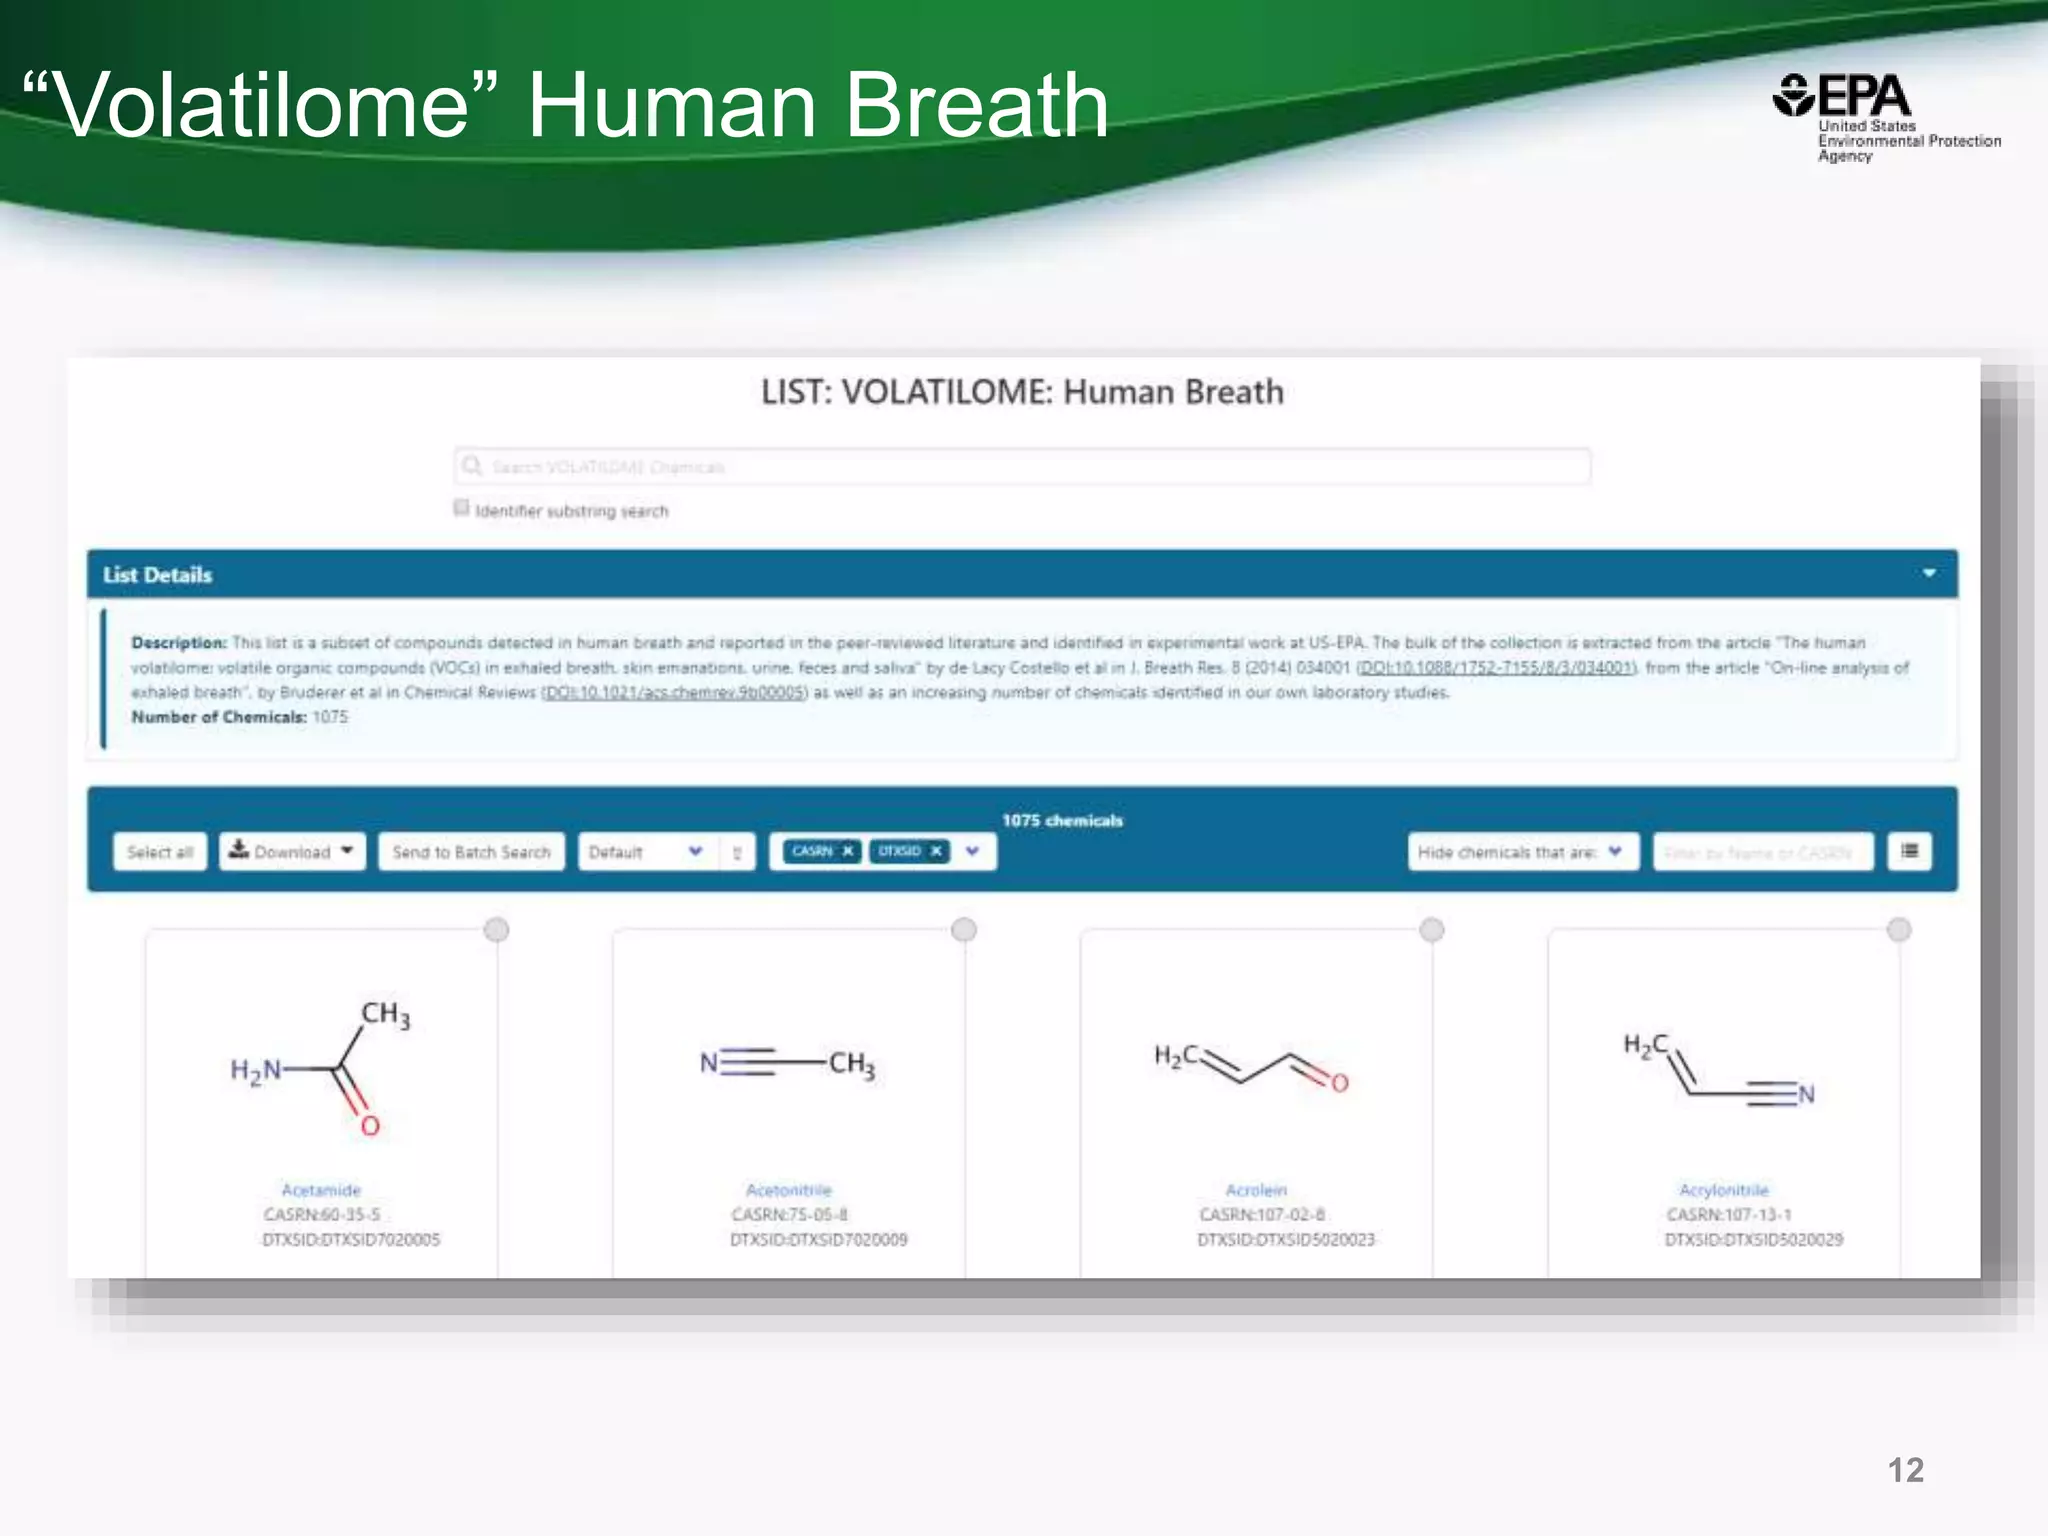
Task: Click CASRN:75-05-8 text
Action: (x=789, y=1215)
